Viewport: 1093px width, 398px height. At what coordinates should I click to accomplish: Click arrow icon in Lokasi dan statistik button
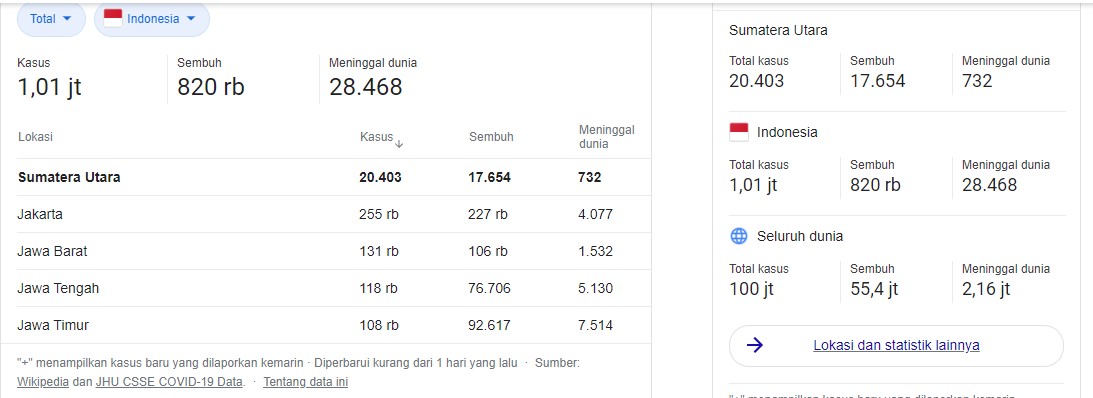754,345
